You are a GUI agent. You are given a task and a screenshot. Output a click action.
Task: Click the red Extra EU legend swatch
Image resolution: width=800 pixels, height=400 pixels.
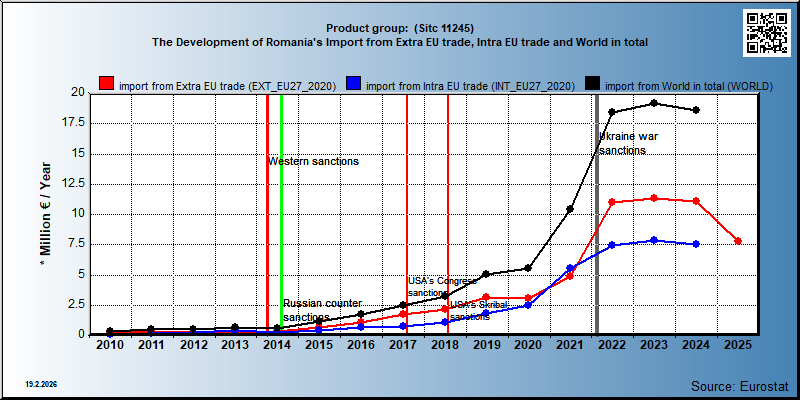pyautogui.click(x=107, y=84)
